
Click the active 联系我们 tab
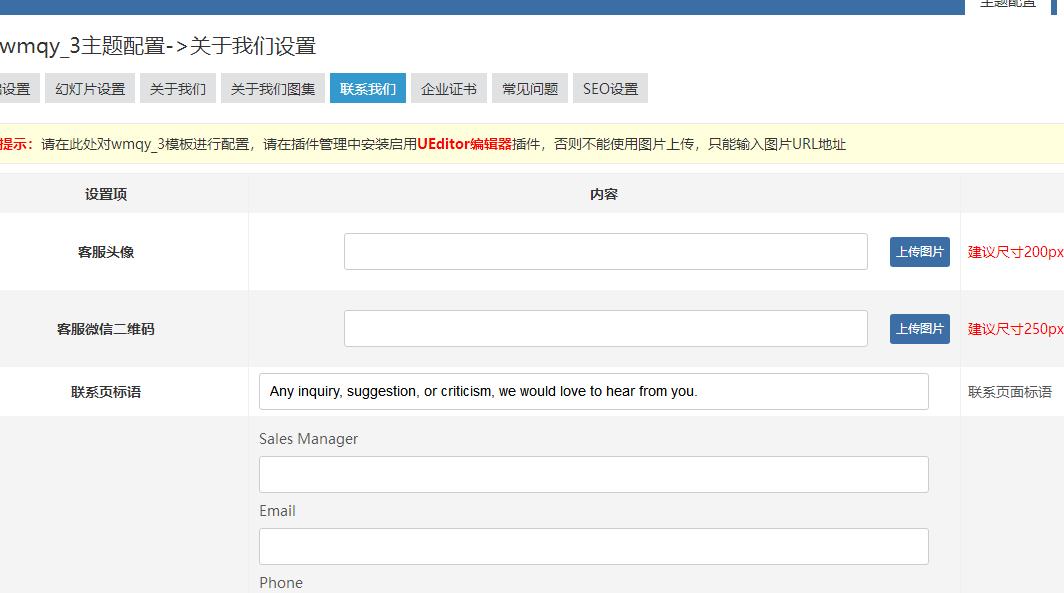368,88
